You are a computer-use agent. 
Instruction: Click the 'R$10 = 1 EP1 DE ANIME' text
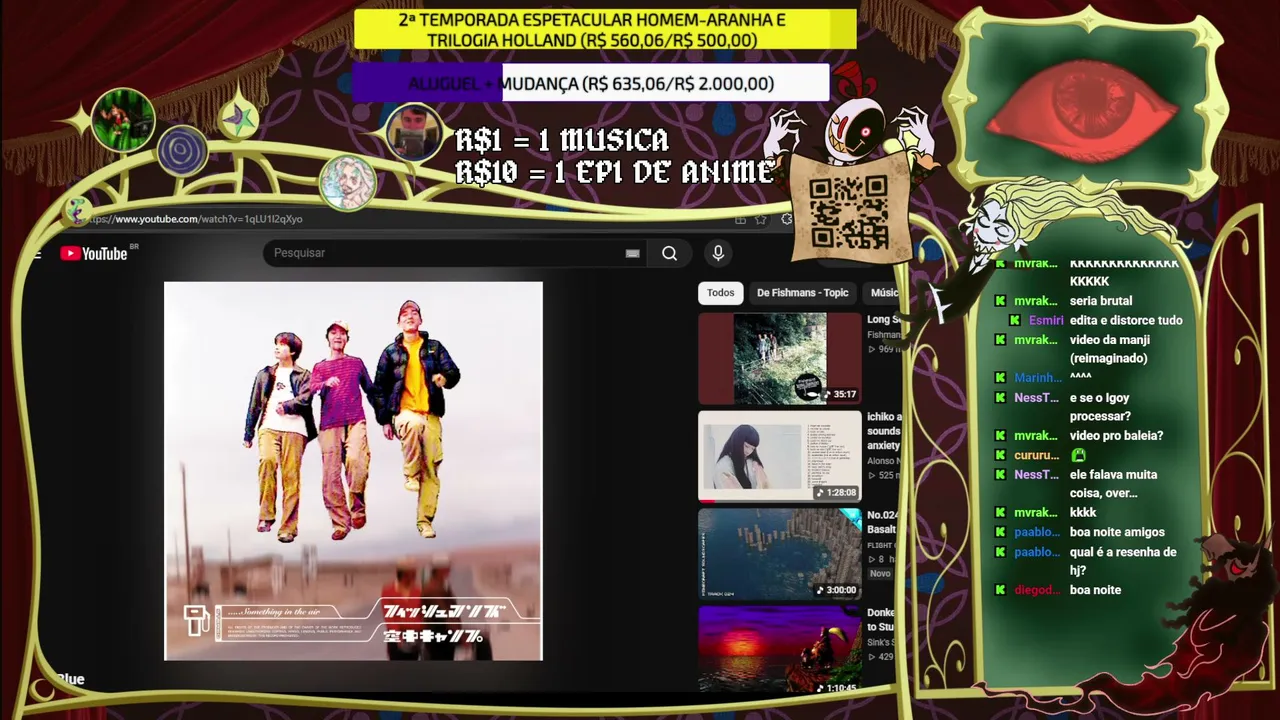coord(614,172)
